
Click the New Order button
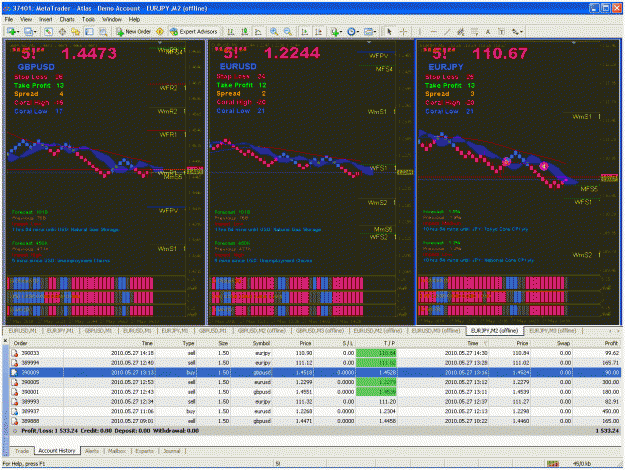[x=134, y=31]
